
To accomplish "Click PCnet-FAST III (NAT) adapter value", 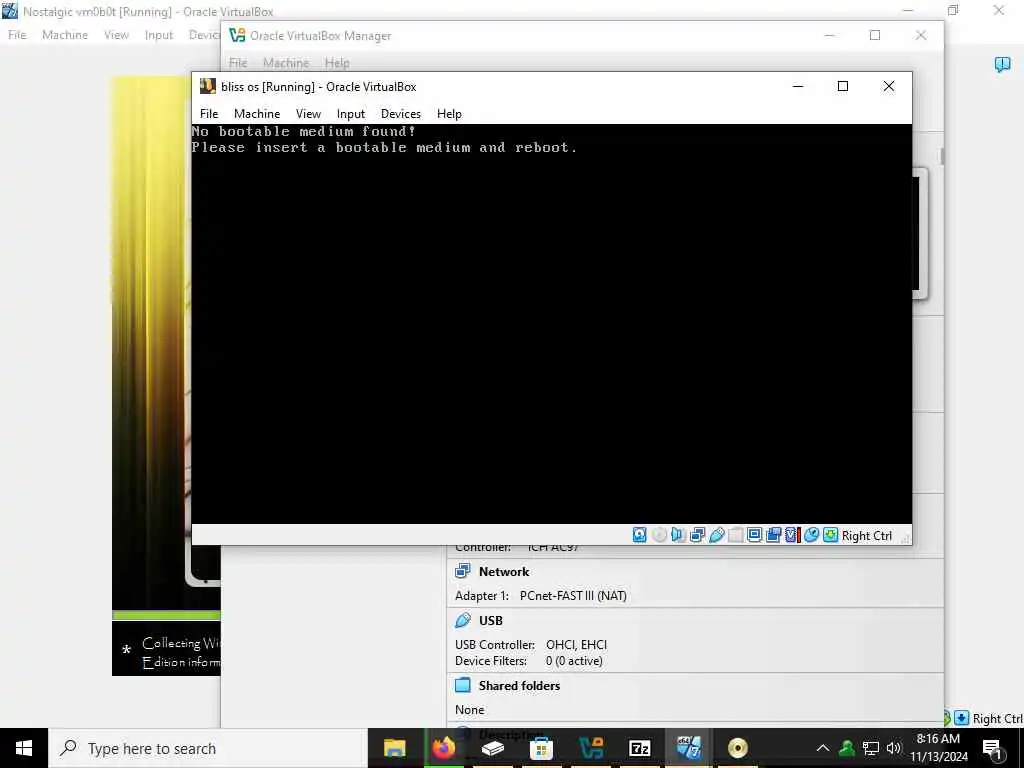I will pos(573,596).
